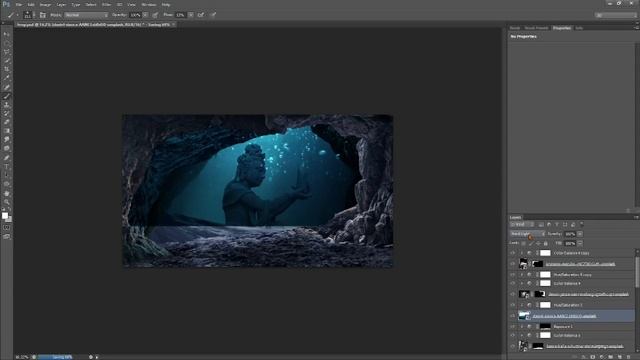Toggle pressure for size icon
The image size is (640, 360).
[213, 15]
